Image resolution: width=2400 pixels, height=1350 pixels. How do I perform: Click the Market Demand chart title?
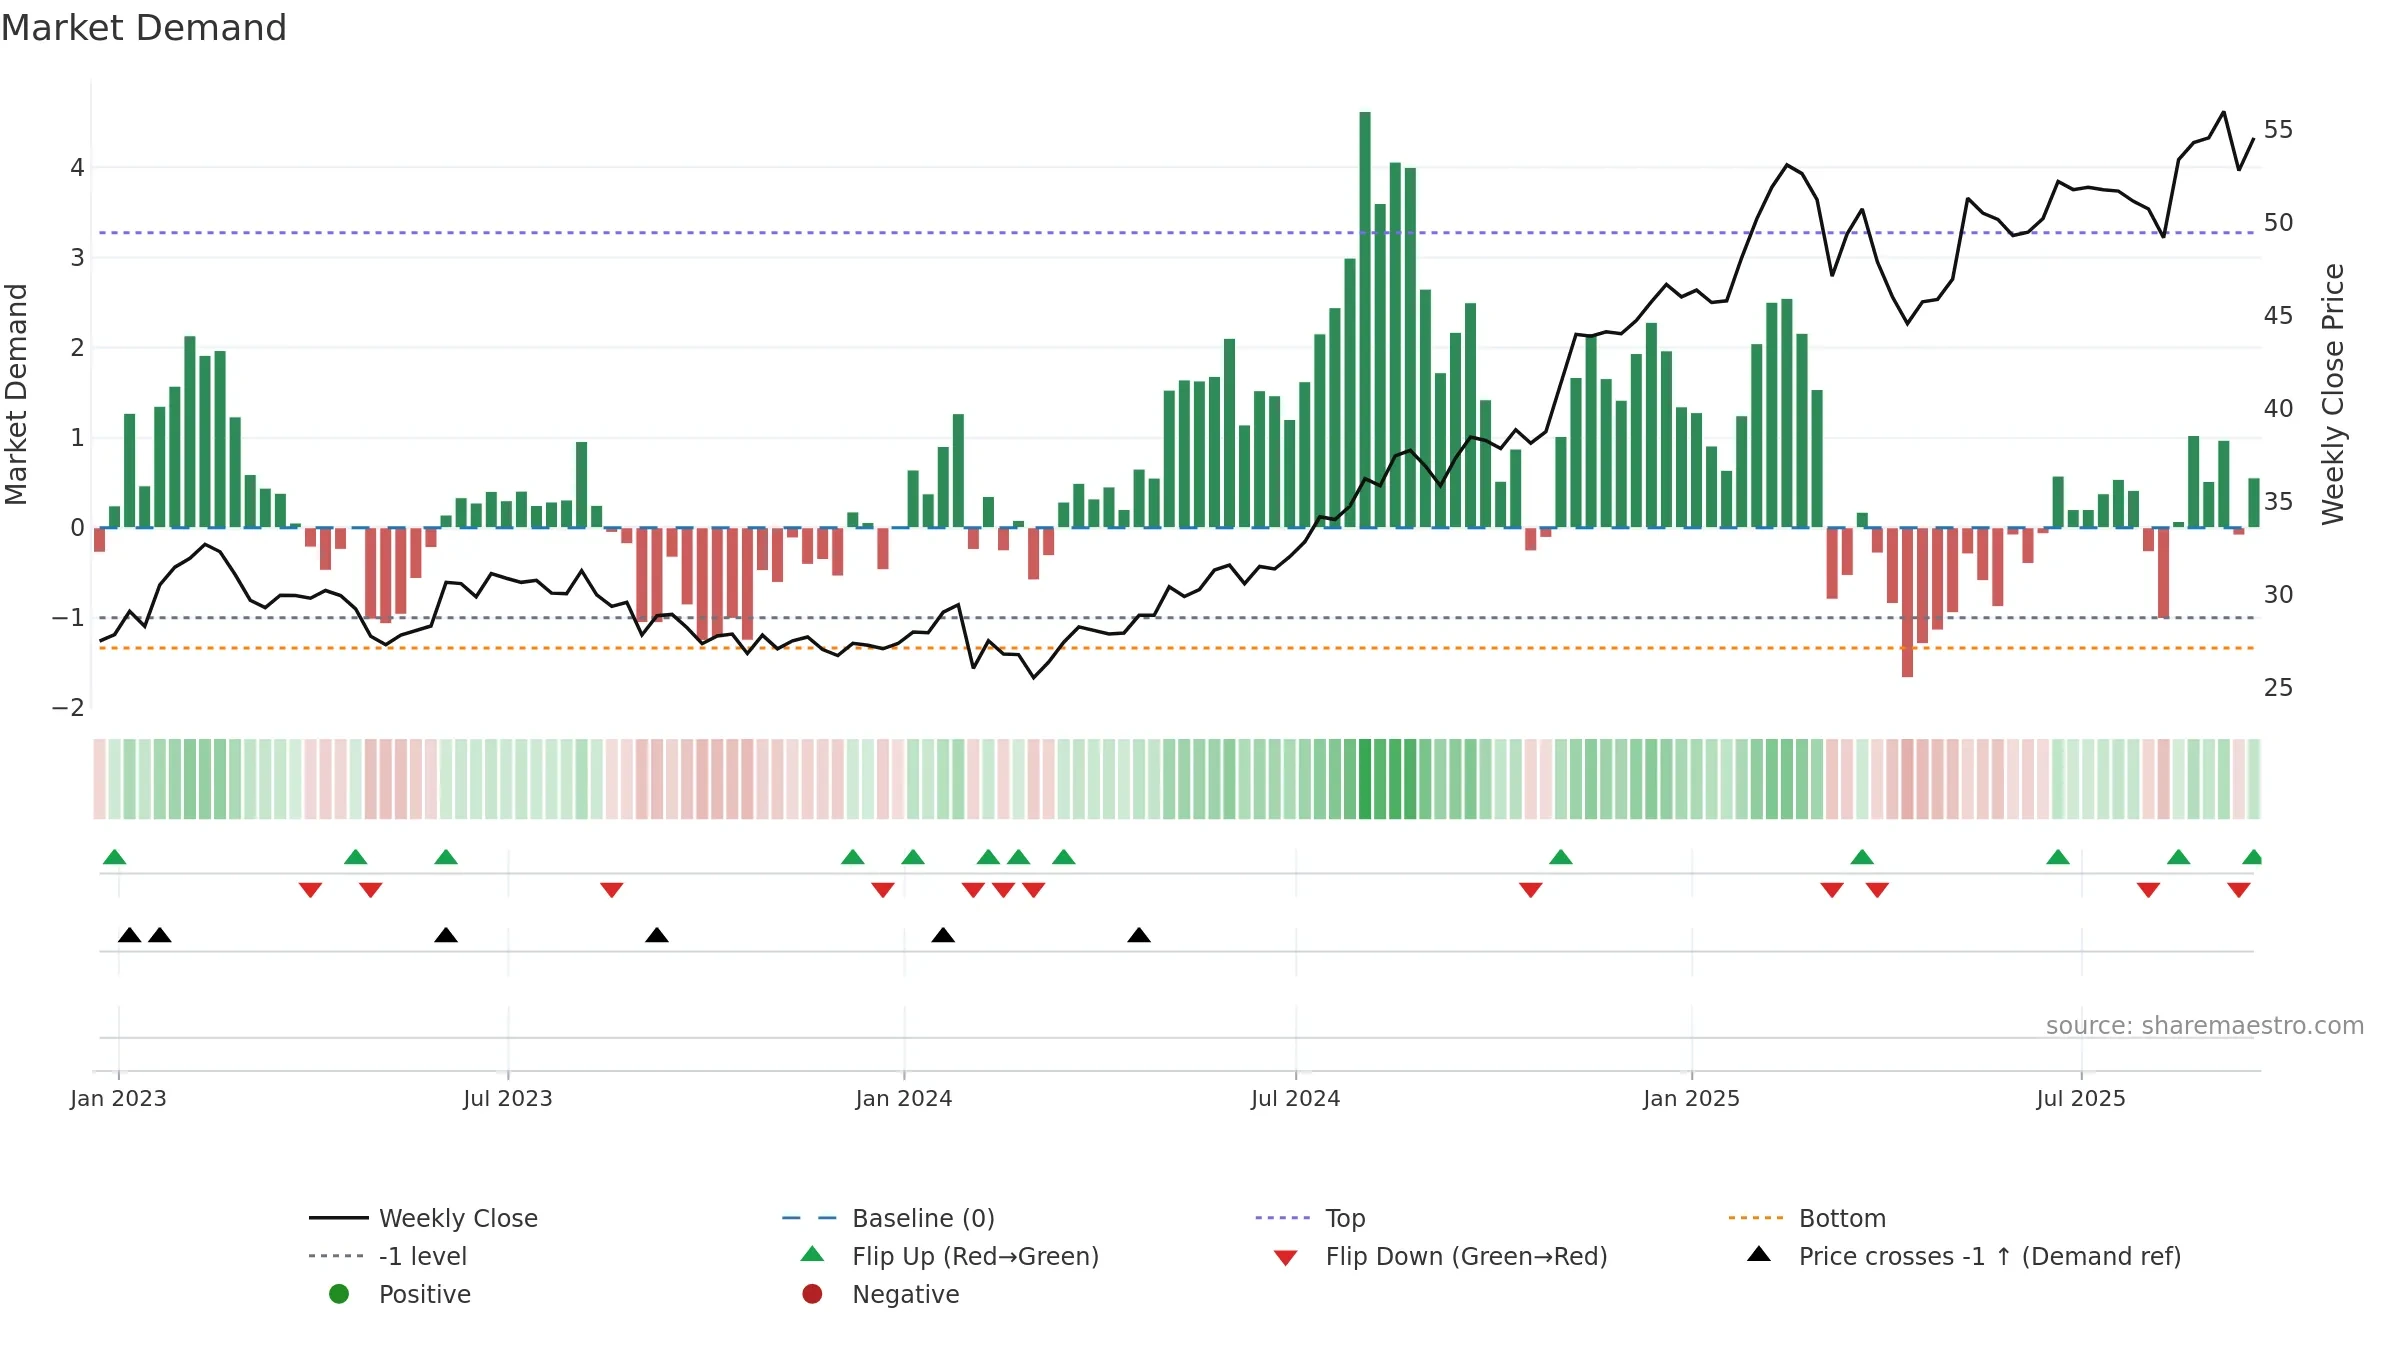144,28
